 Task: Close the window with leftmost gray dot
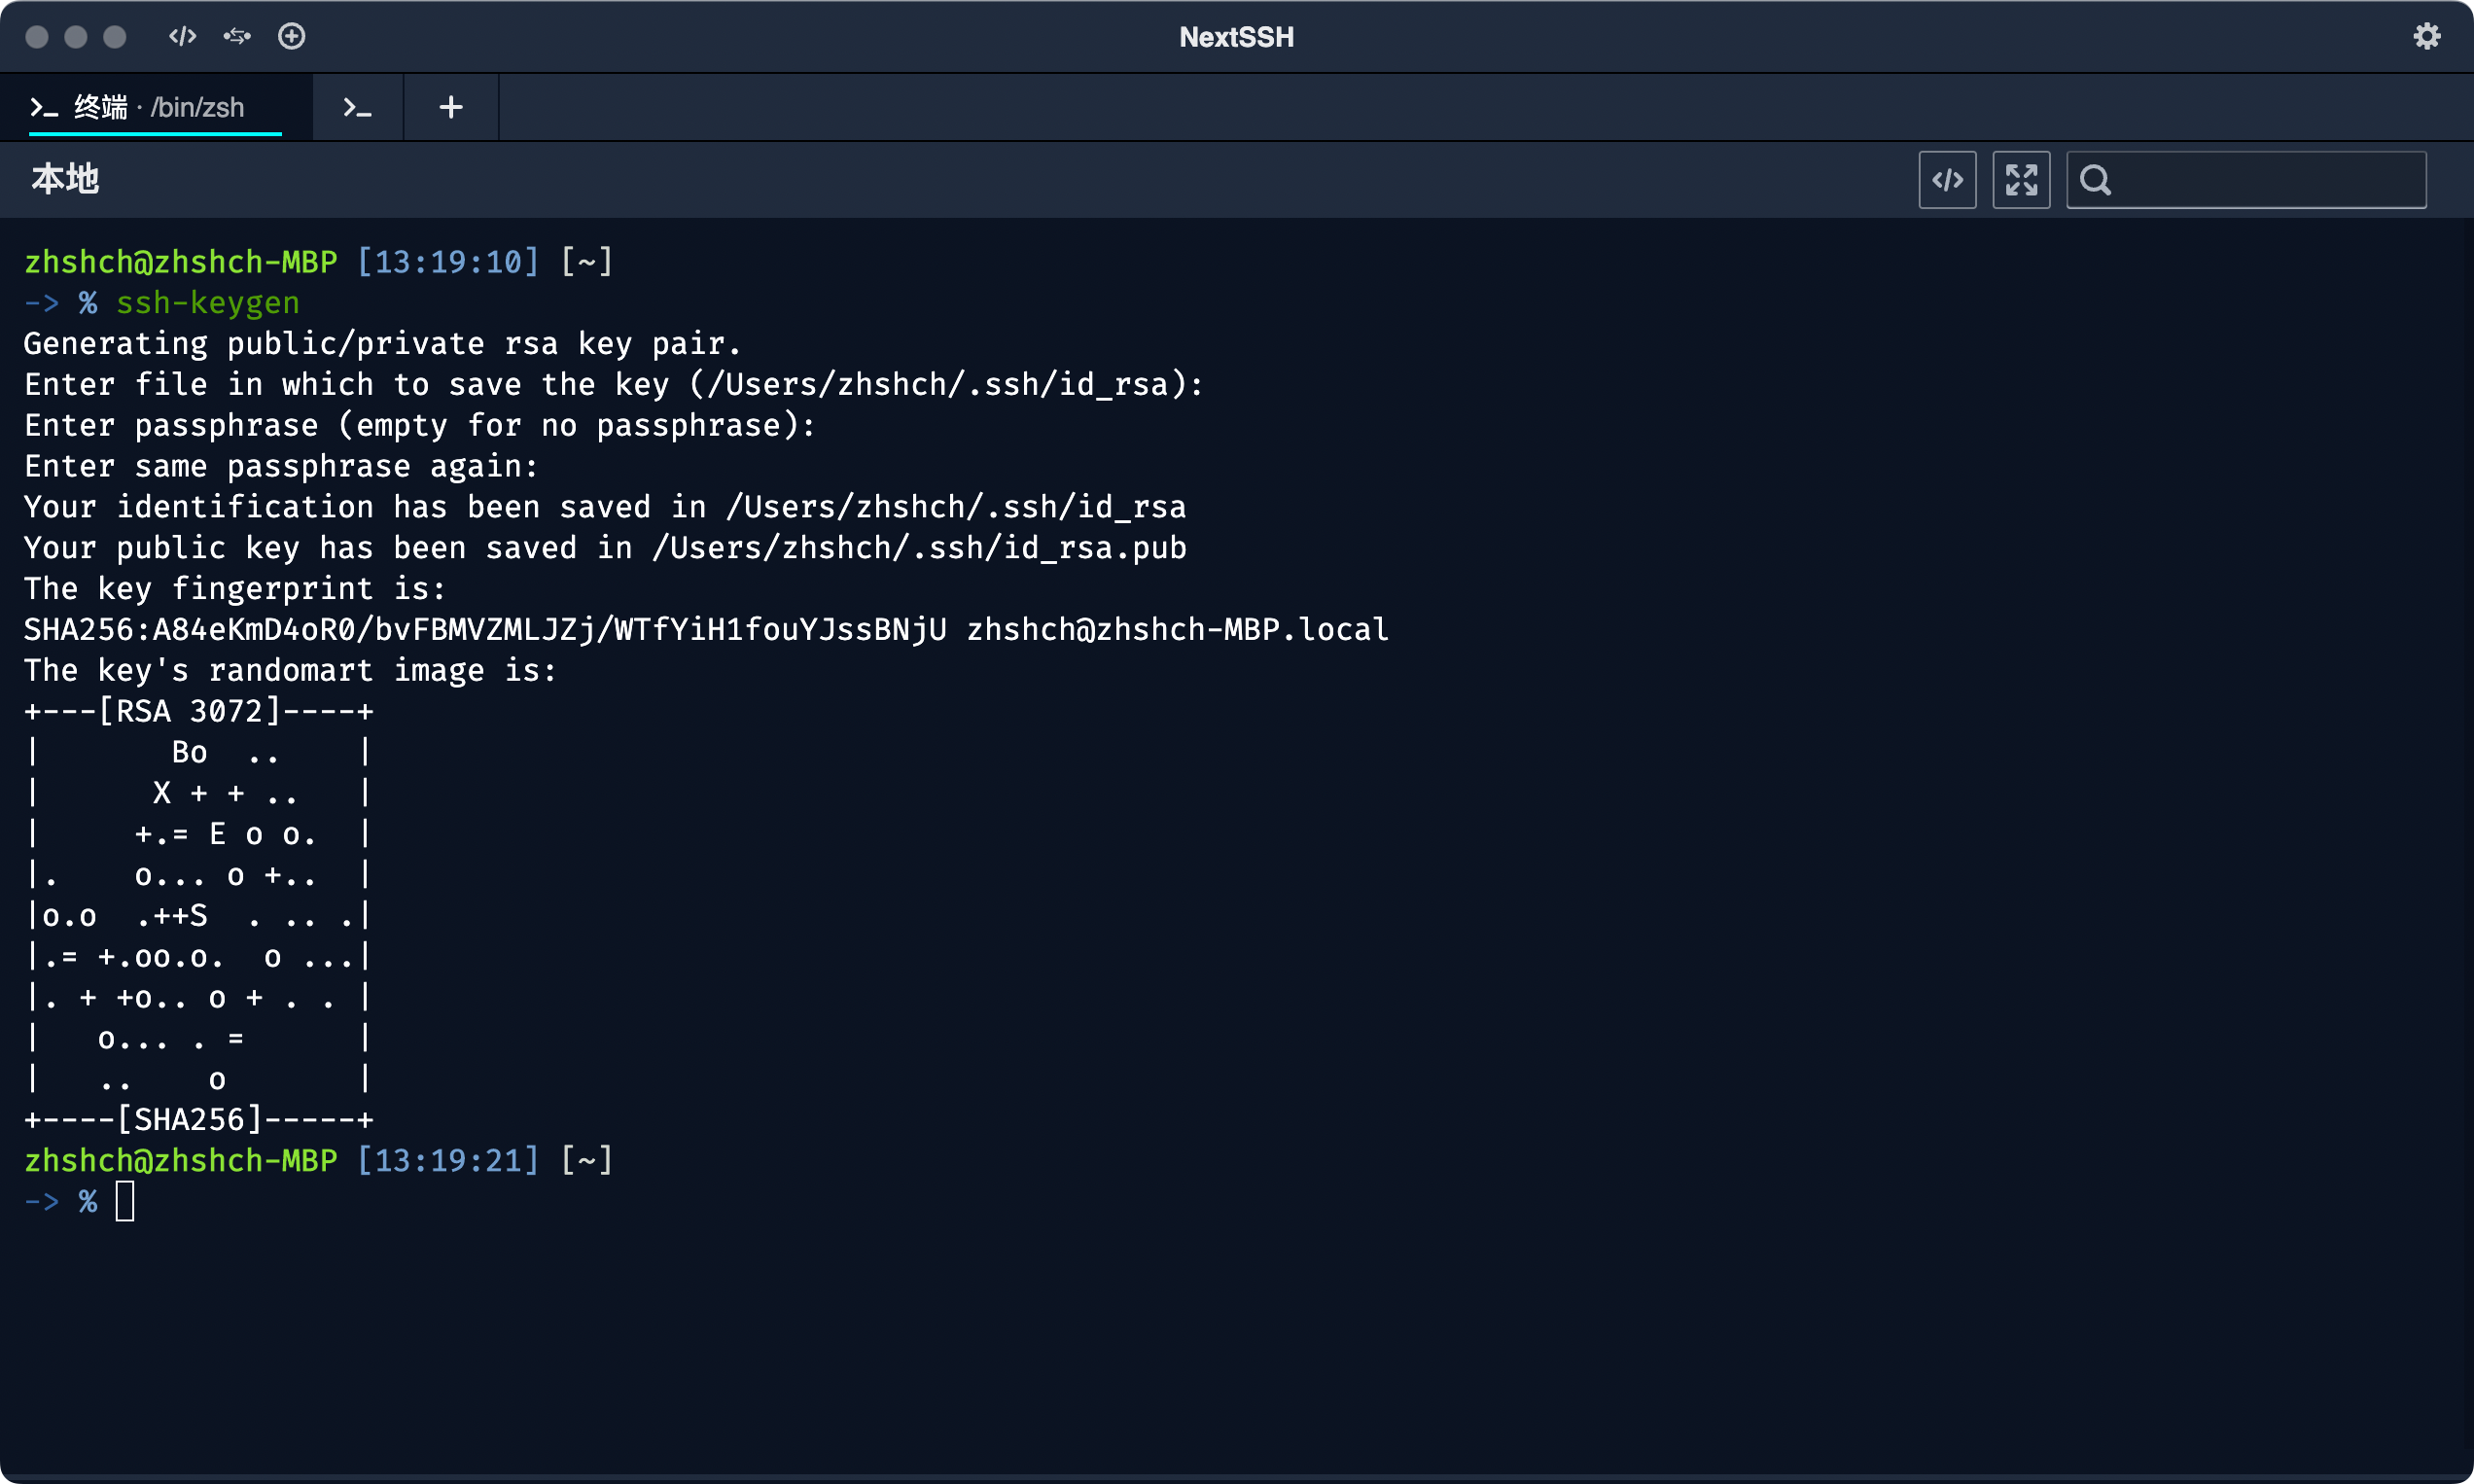point(37,37)
